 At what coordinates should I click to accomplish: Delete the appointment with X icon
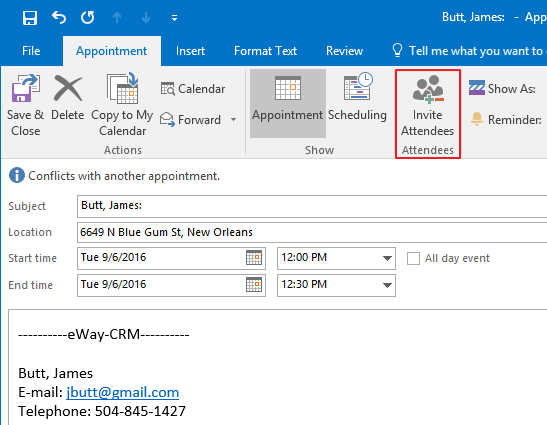point(68,88)
